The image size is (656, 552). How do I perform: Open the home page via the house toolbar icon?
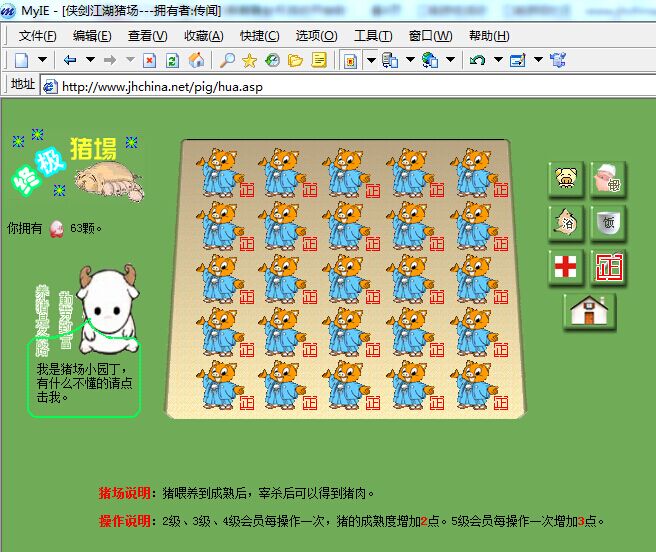196,60
